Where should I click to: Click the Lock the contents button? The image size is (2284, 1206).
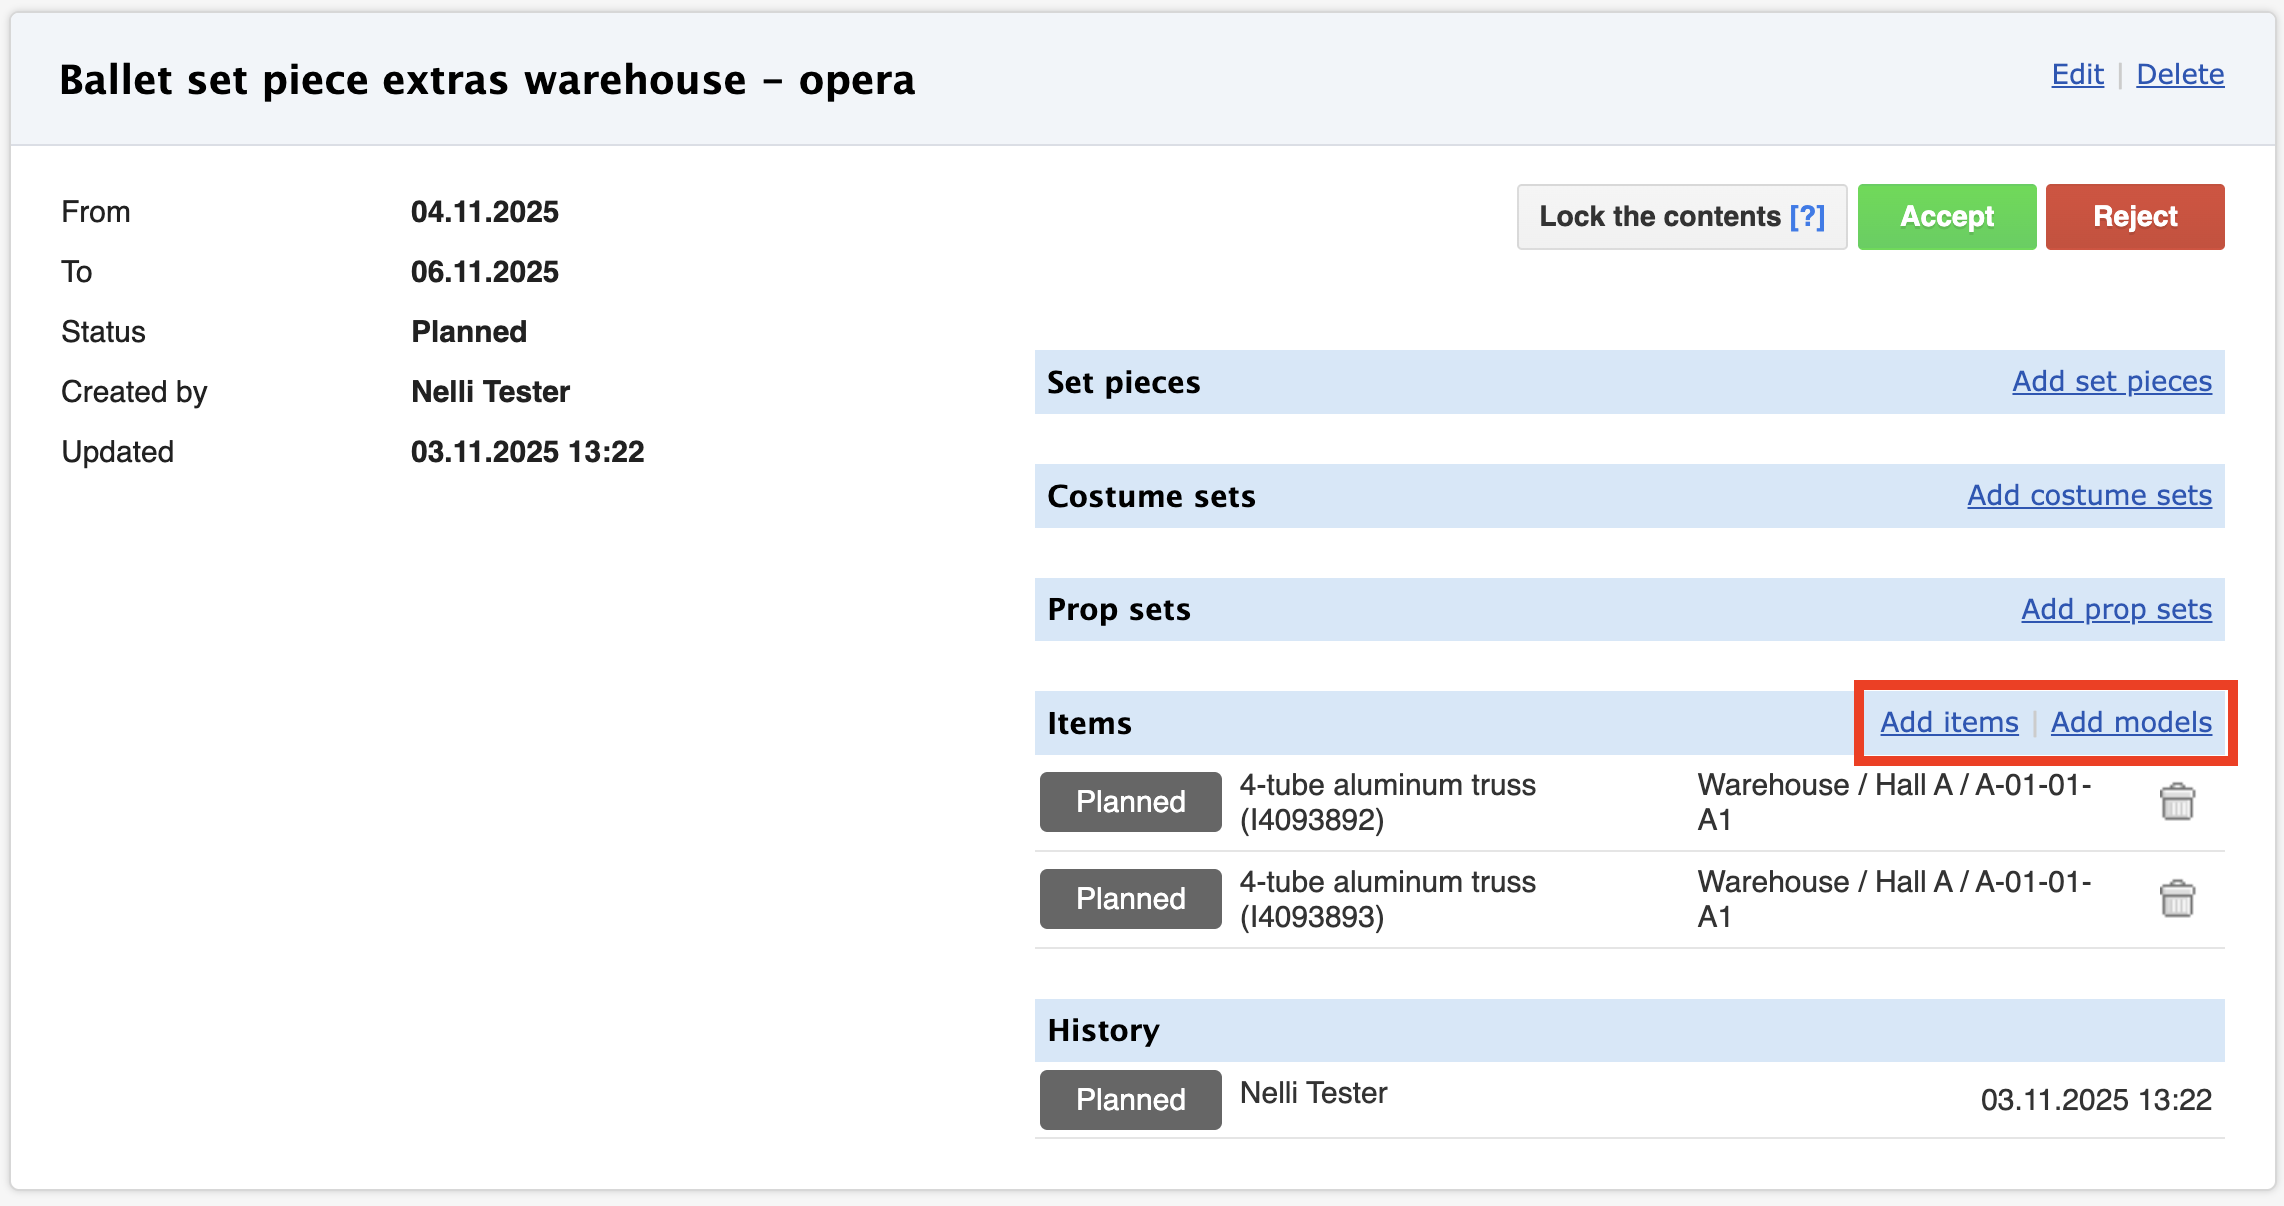click(x=1660, y=216)
